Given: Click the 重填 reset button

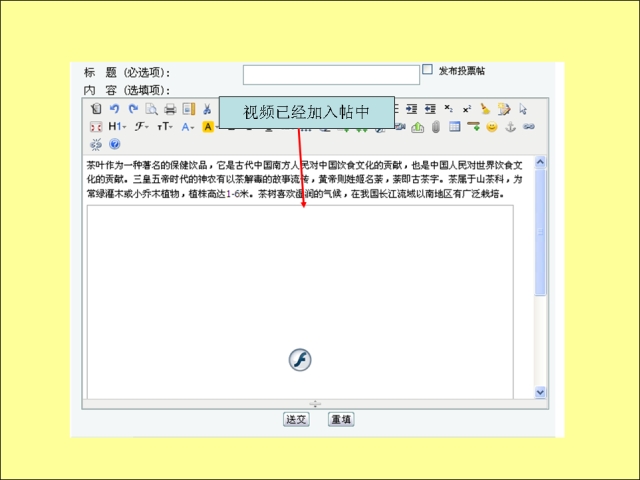Looking at the screenshot, I should [341, 420].
